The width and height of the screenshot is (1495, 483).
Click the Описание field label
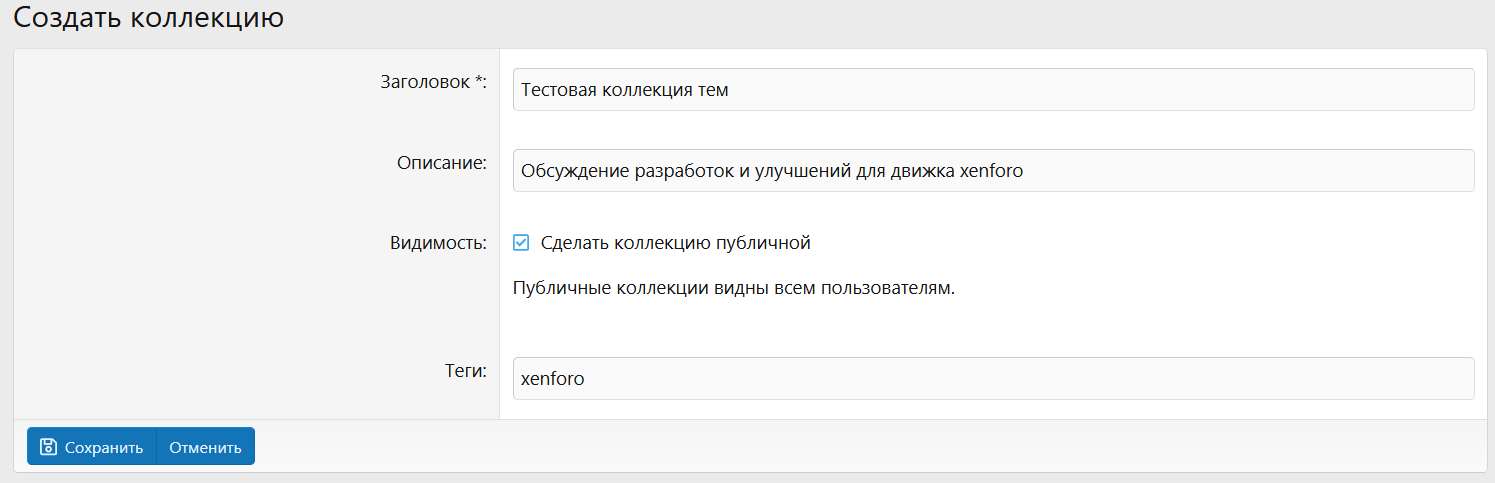[x=441, y=163]
